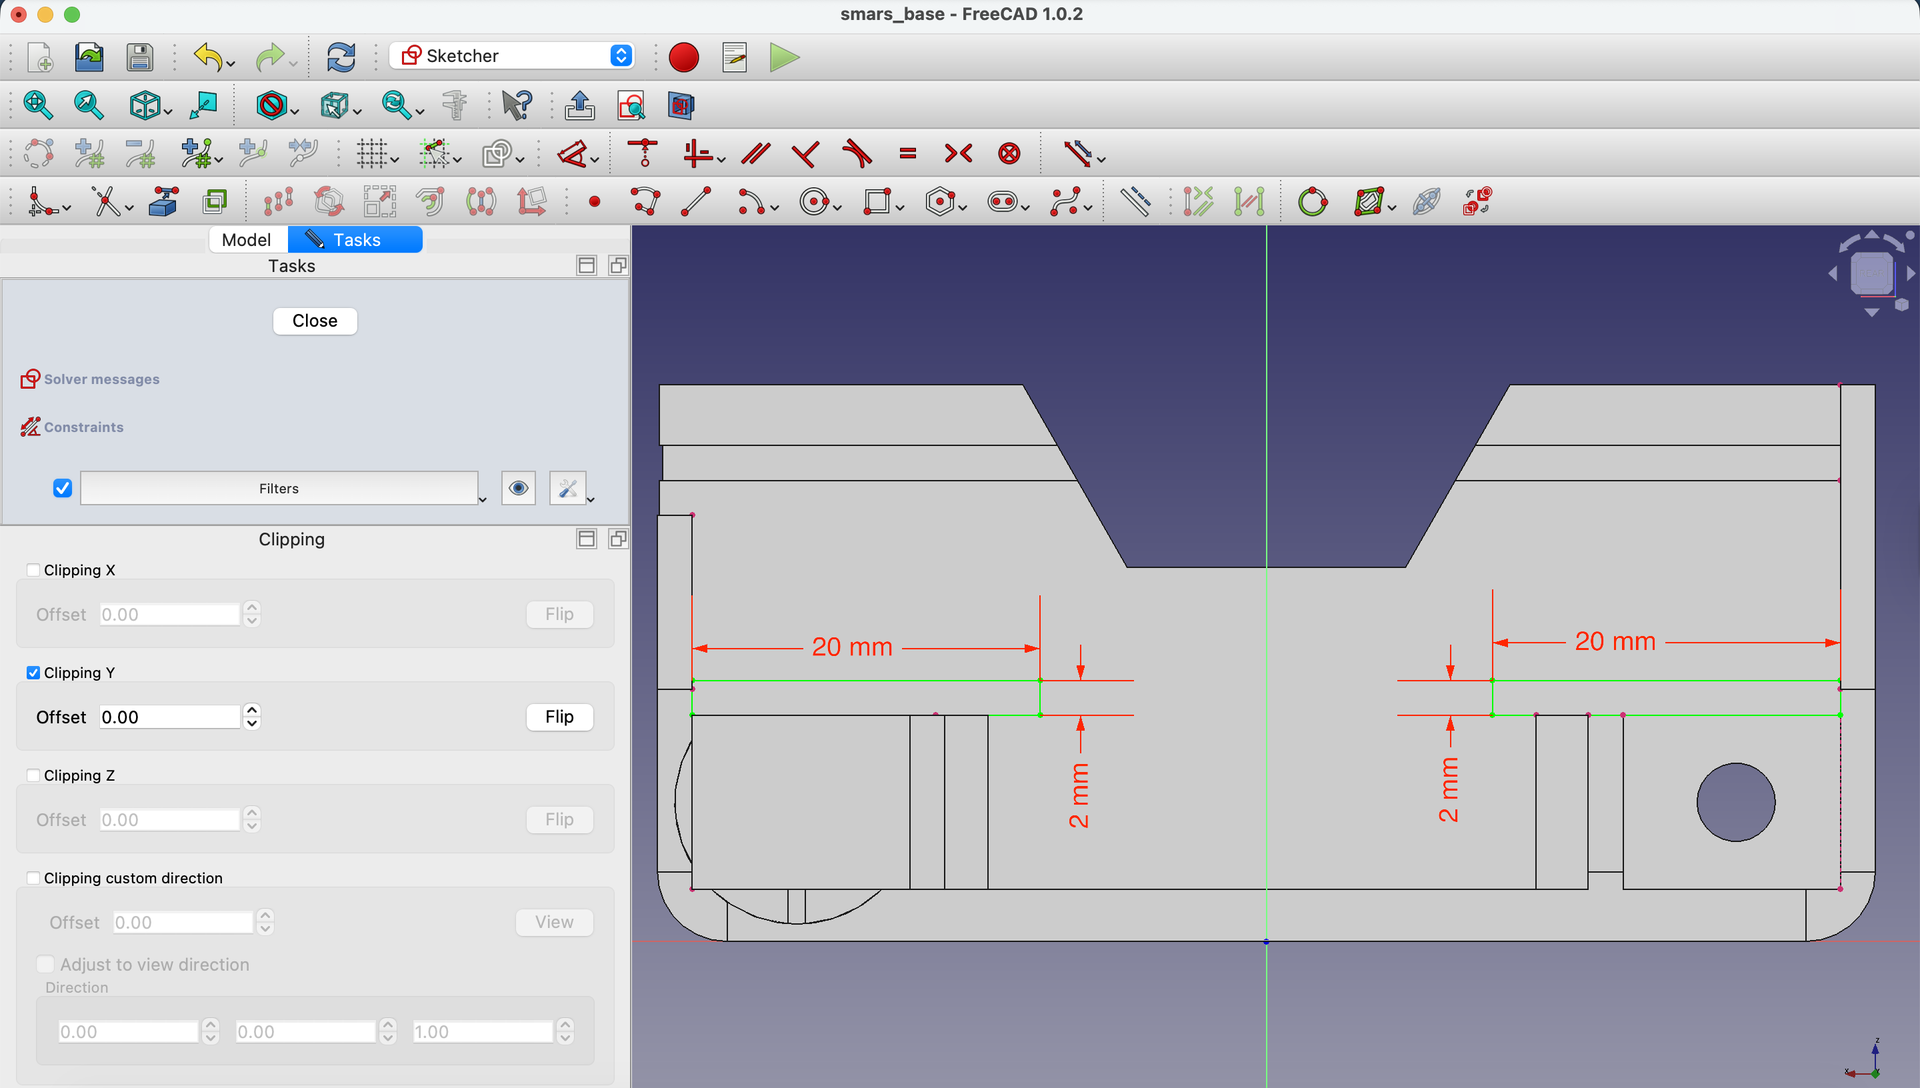The image size is (1920, 1088).
Task: Enable the Clipping Z checkbox
Action: coord(33,775)
